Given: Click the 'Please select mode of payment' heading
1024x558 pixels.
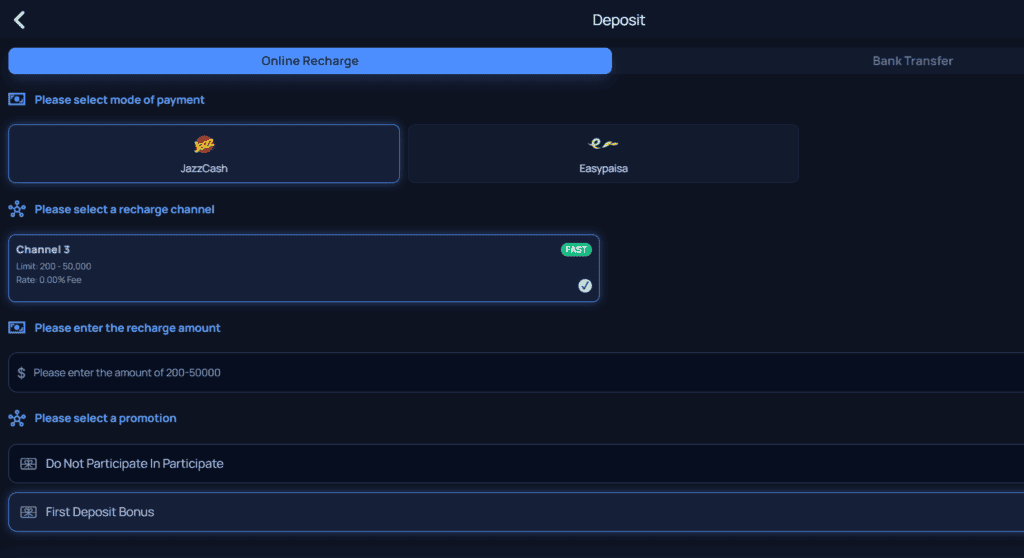Looking at the screenshot, I should [x=120, y=99].
